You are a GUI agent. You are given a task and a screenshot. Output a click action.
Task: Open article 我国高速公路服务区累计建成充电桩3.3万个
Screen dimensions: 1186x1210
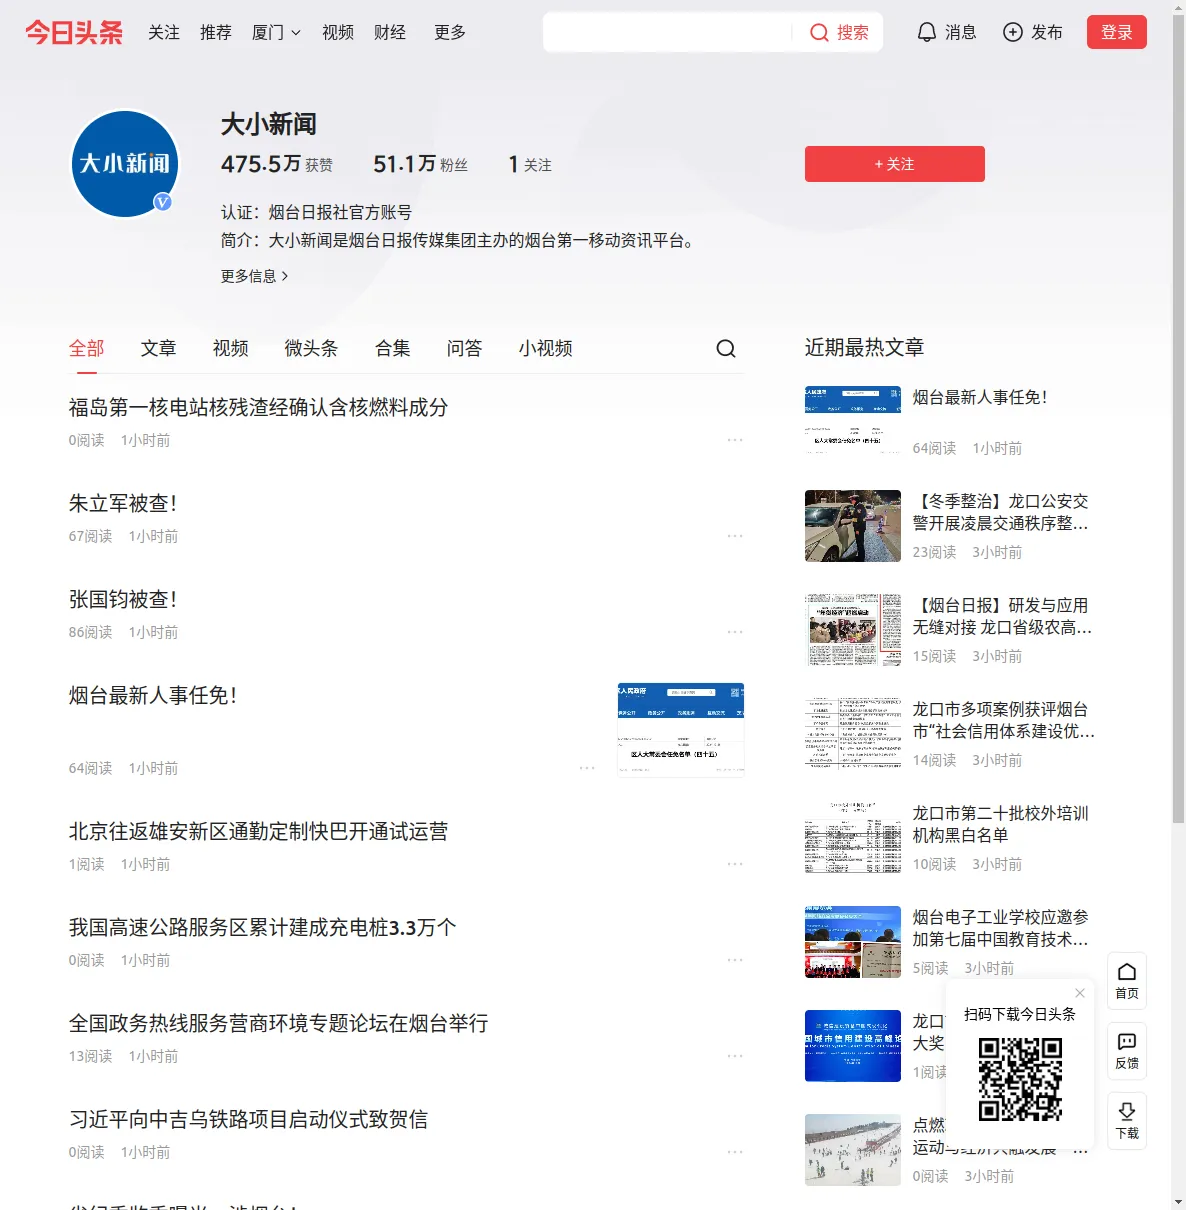click(x=262, y=928)
